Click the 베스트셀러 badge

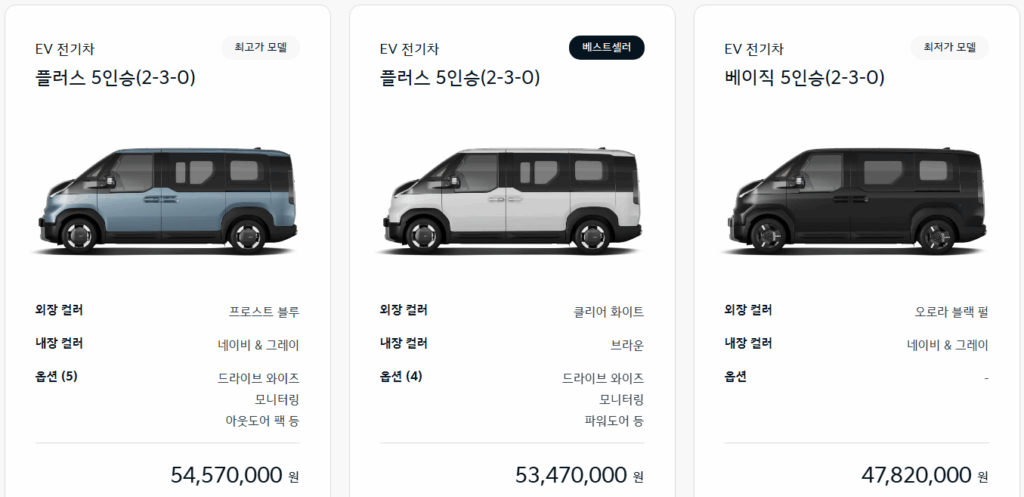click(606, 47)
